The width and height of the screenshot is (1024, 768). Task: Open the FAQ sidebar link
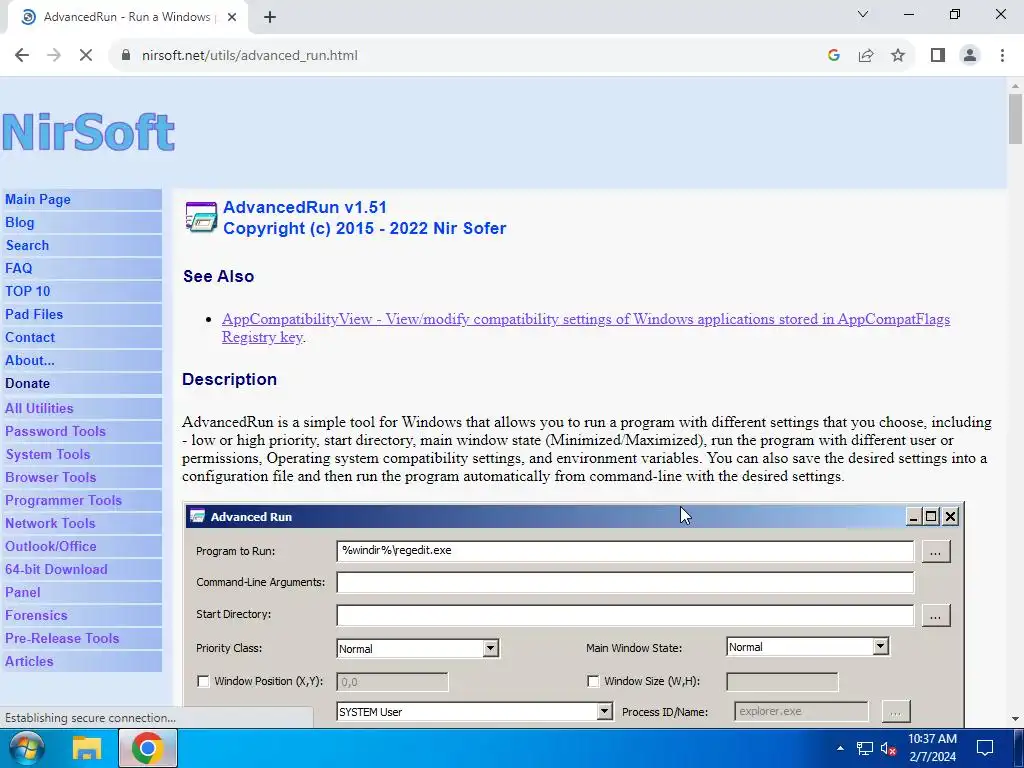[18, 268]
